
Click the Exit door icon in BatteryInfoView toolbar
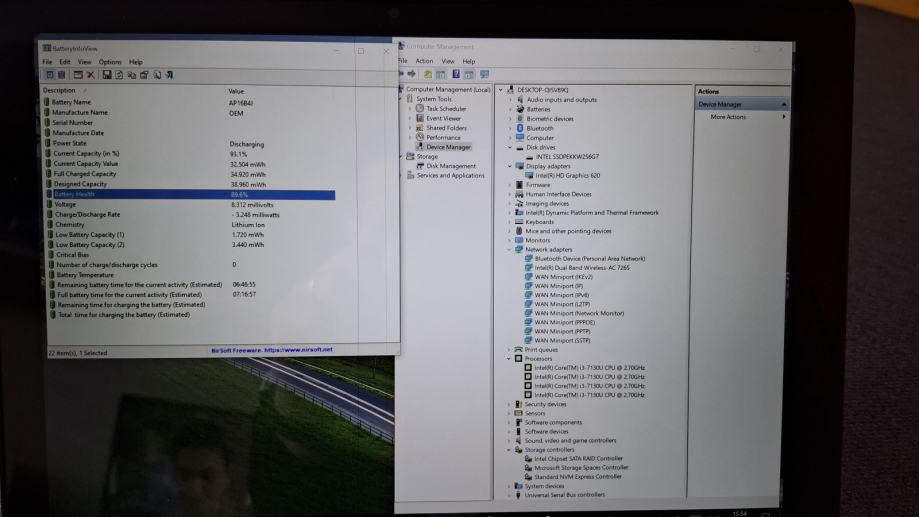[x=169, y=75]
